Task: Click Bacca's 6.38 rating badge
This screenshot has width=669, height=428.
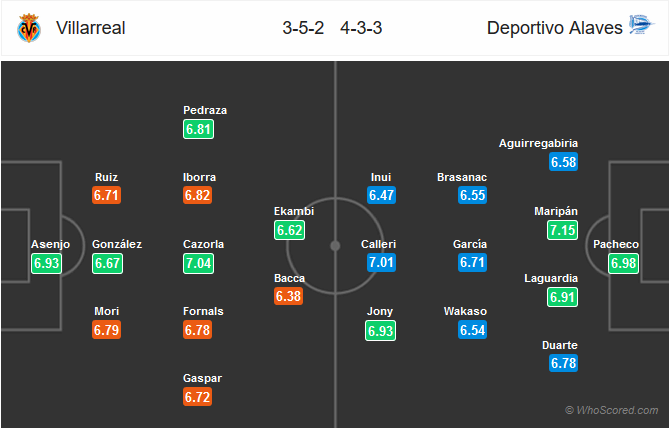Action: point(289,296)
